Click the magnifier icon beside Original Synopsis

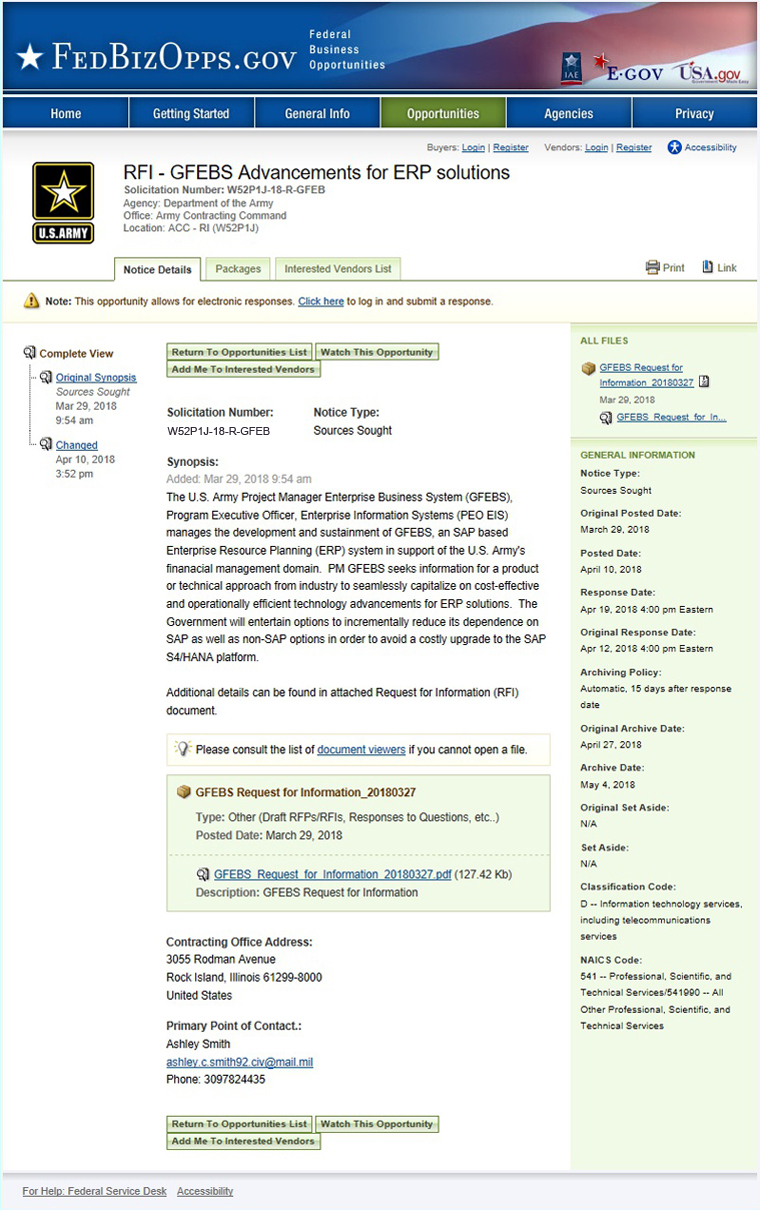46,377
